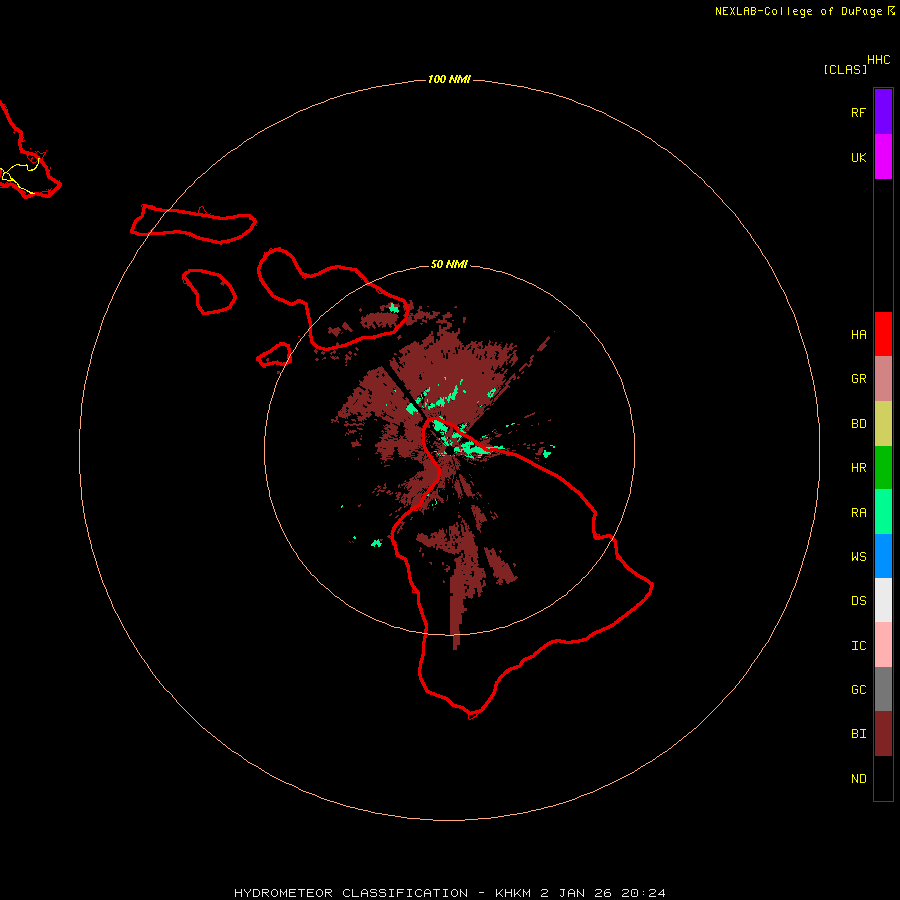Click the 50 NMI range ring label

(449, 264)
